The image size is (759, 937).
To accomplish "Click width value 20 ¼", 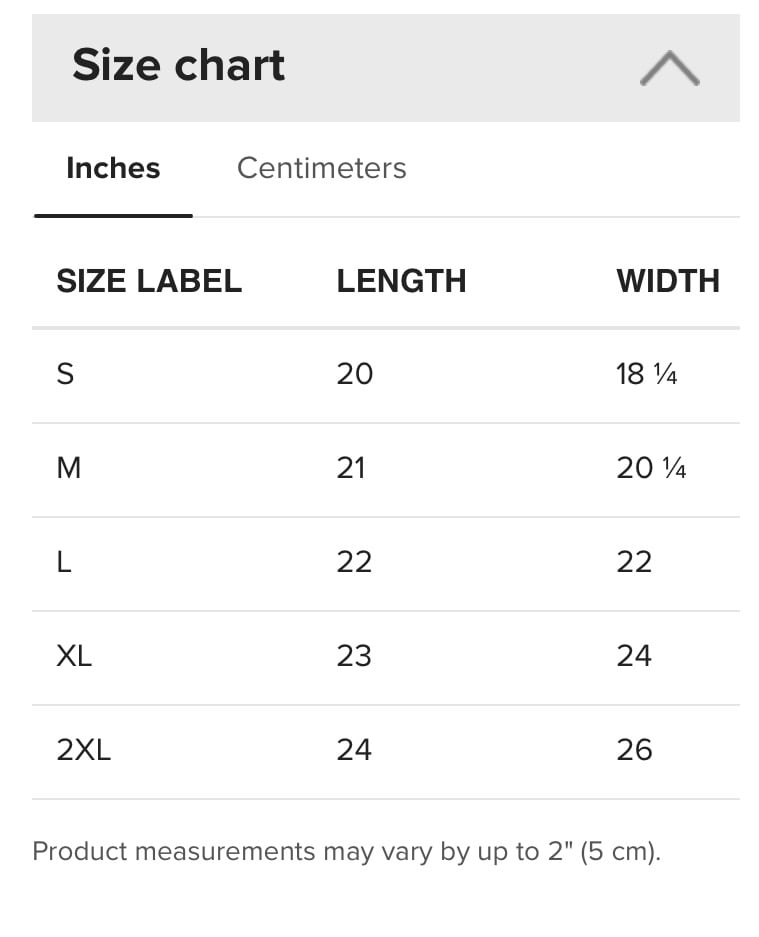I will click(x=651, y=468).
